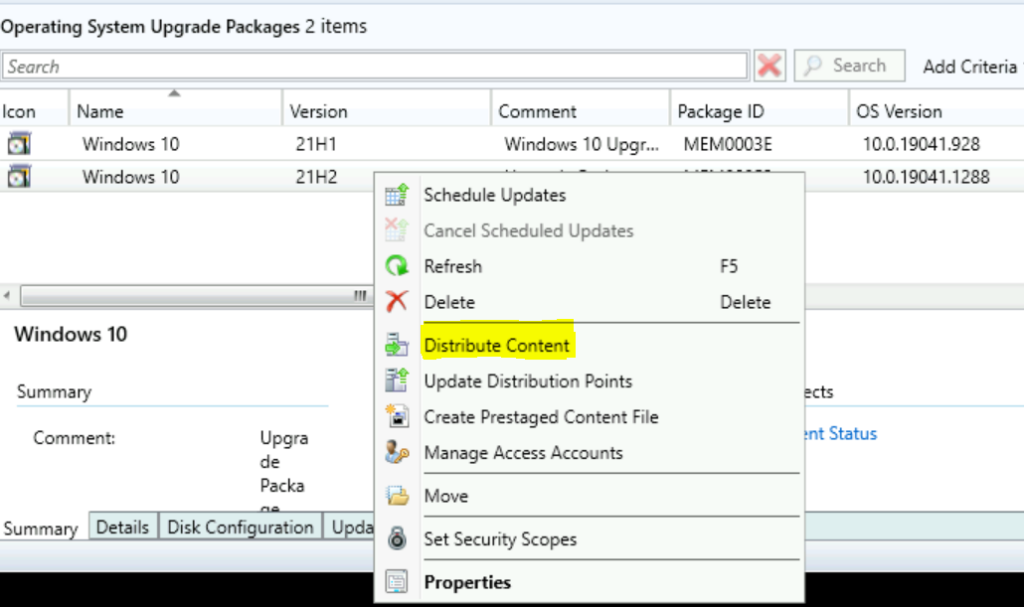Switch to the Summary tab
Screen dimensions: 1024x607
(x=41, y=528)
